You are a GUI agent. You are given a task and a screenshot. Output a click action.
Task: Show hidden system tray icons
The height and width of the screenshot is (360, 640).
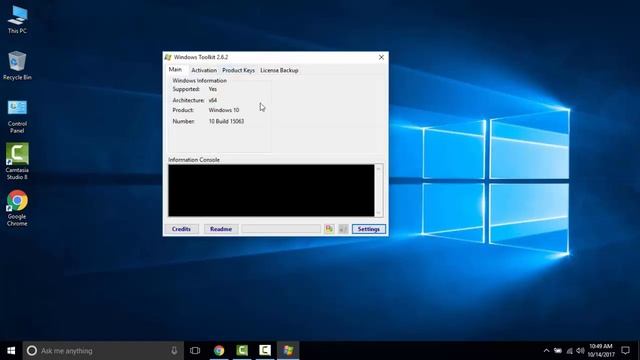pos(547,351)
